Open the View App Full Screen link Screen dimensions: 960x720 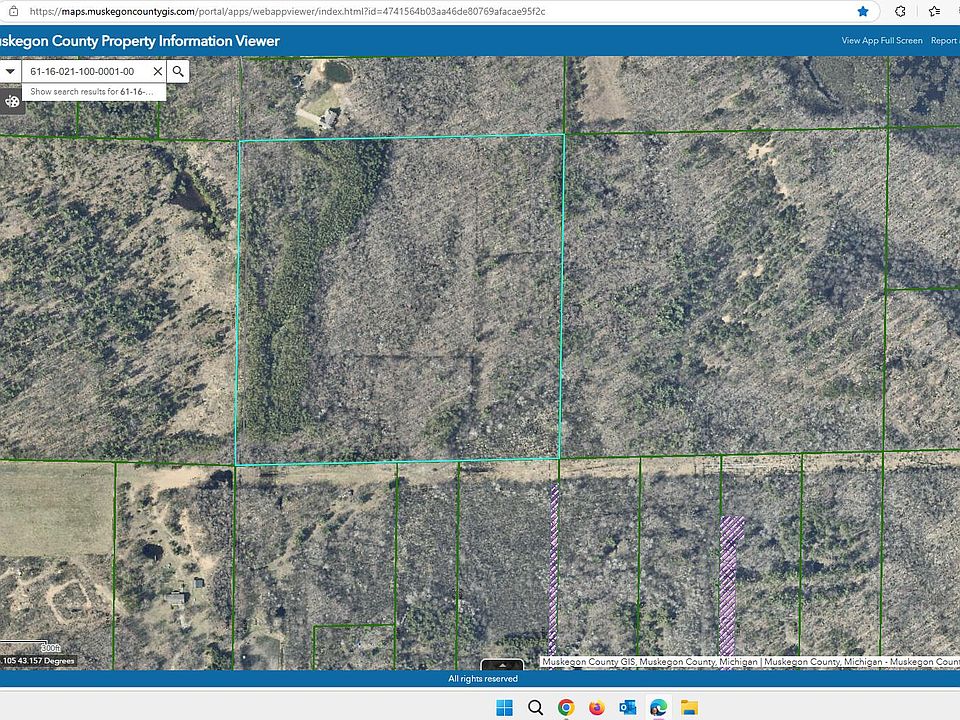[x=881, y=41]
